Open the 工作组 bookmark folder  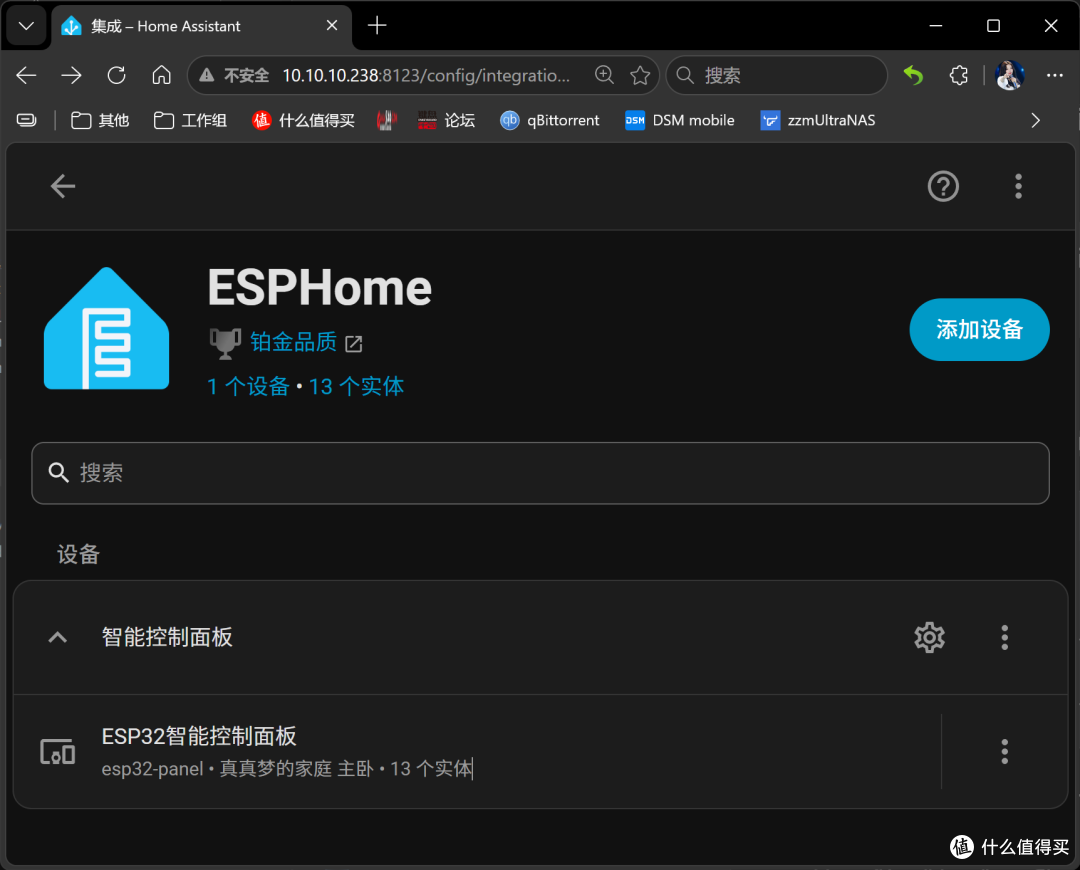[190, 121]
